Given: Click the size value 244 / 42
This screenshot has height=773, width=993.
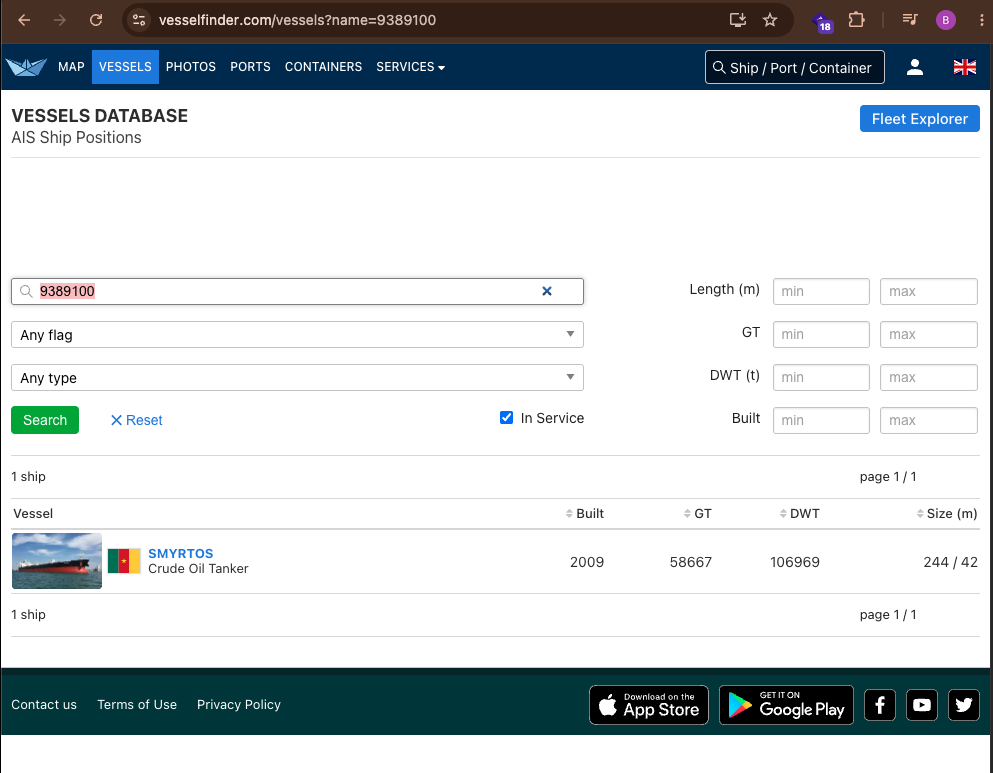Looking at the screenshot, I should coord(951,562).
